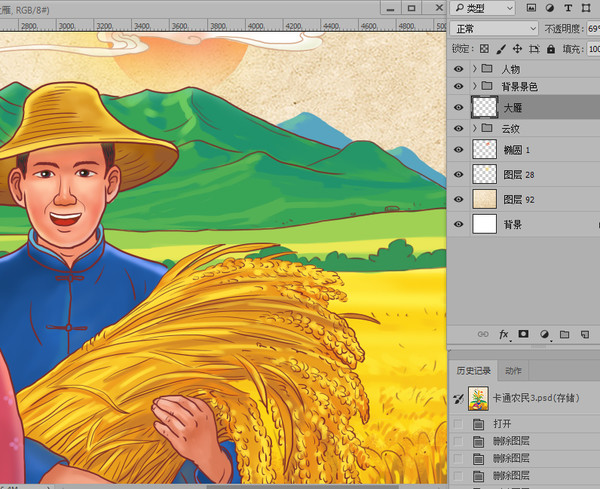Viewport: 600px width, 489px height.
Task: Click the link layers icon
Action: [x=483, y=334]
